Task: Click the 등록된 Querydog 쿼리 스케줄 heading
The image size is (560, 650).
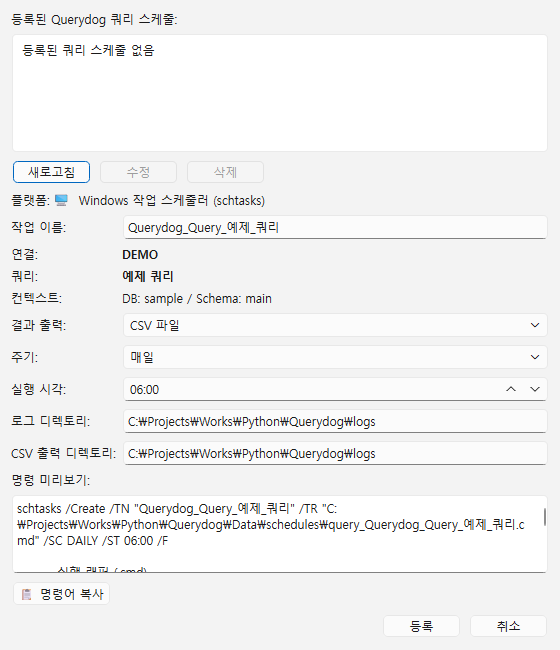Action: click(95, 19)
